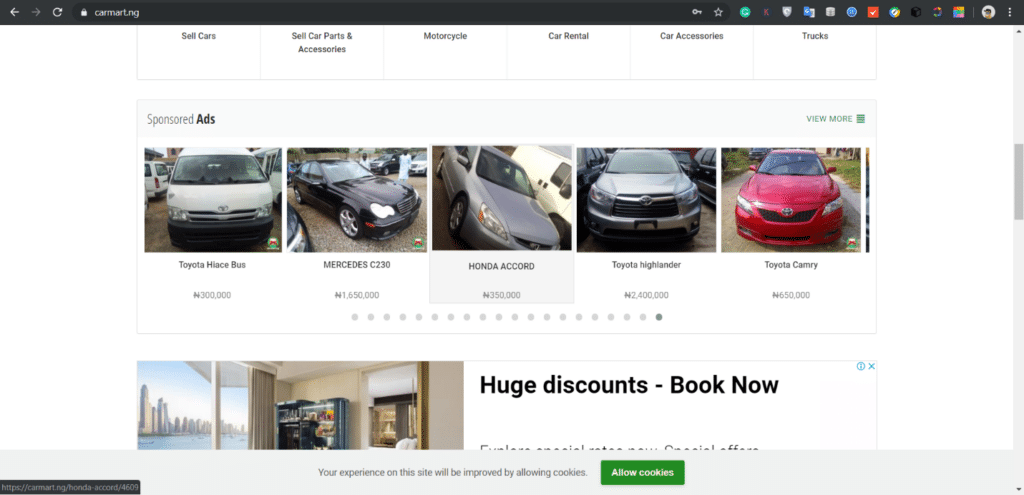Click the ₦1,650,000 price

coord(357,295)
